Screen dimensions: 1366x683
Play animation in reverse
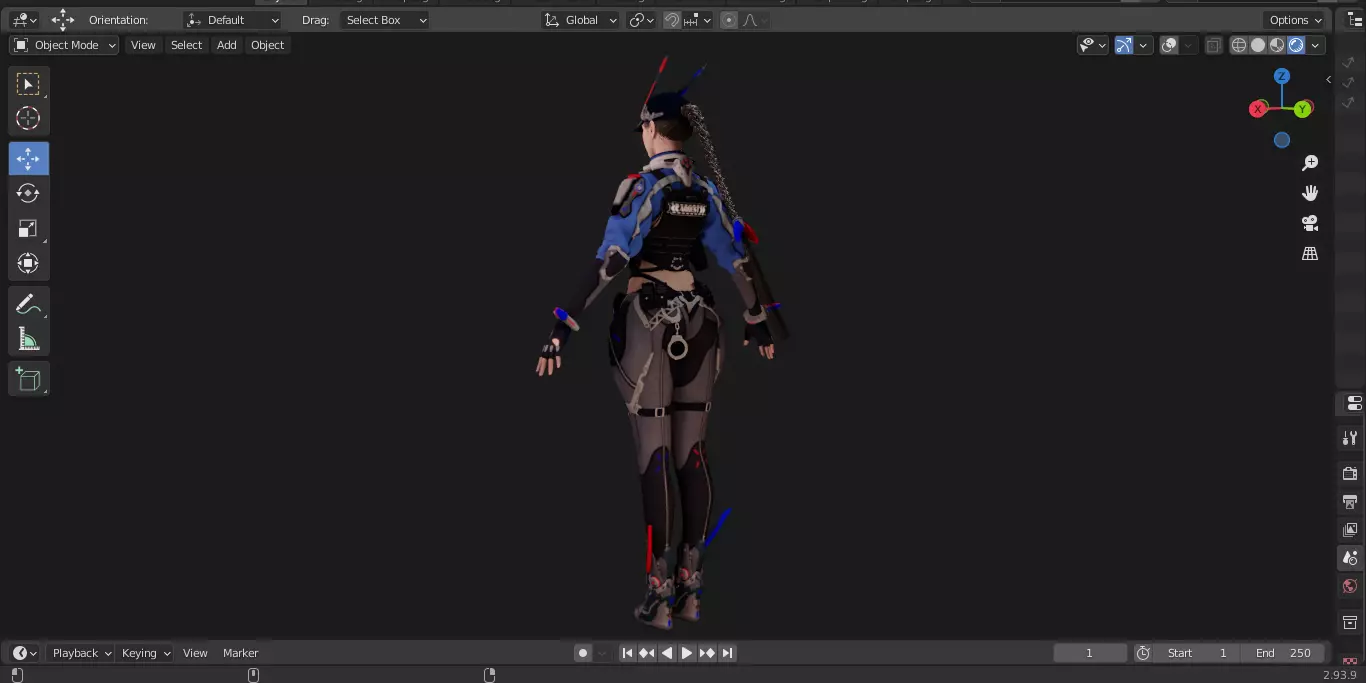pos(667,653)
